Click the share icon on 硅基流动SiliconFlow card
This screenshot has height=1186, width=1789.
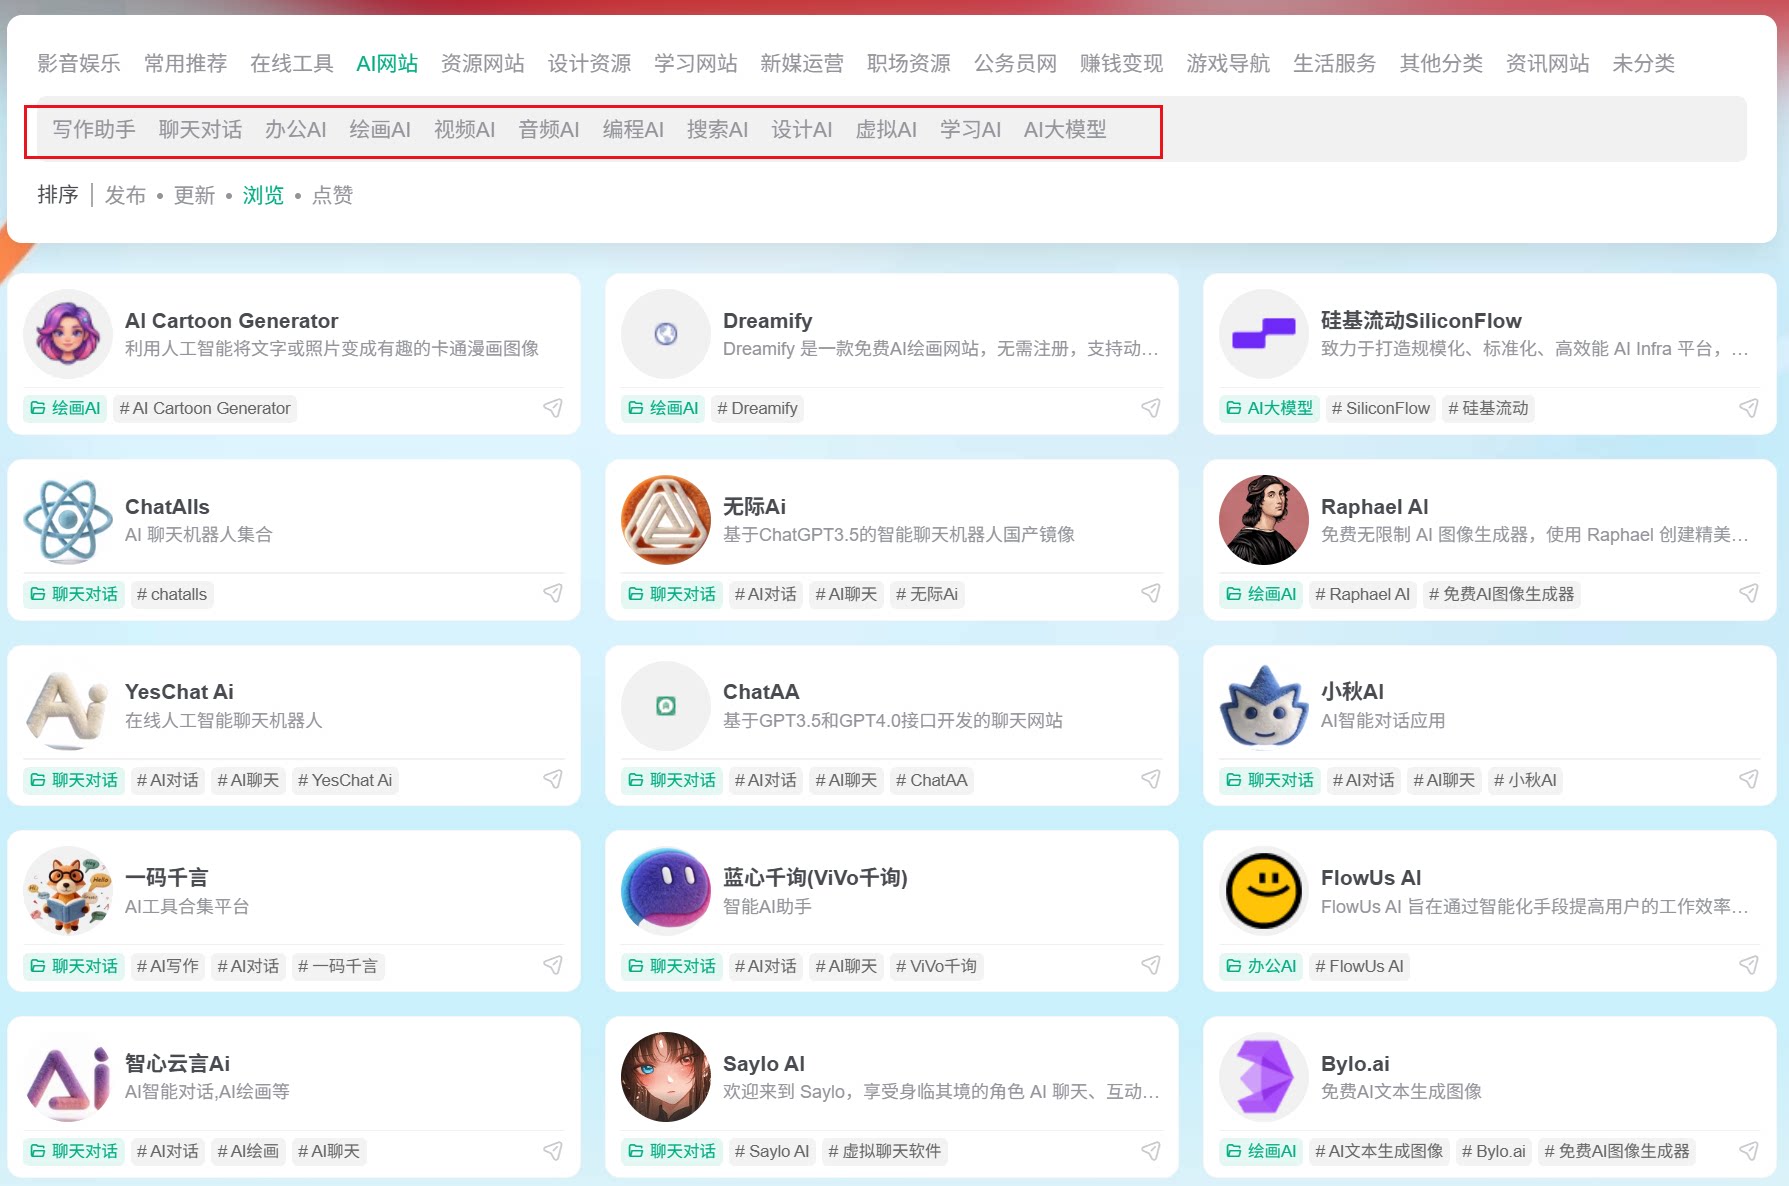pyautogui.click(x=1748, y=408)
